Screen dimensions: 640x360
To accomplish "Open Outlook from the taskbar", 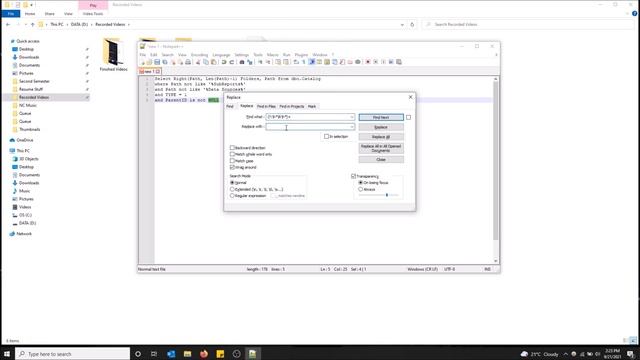I will point(171,354).
